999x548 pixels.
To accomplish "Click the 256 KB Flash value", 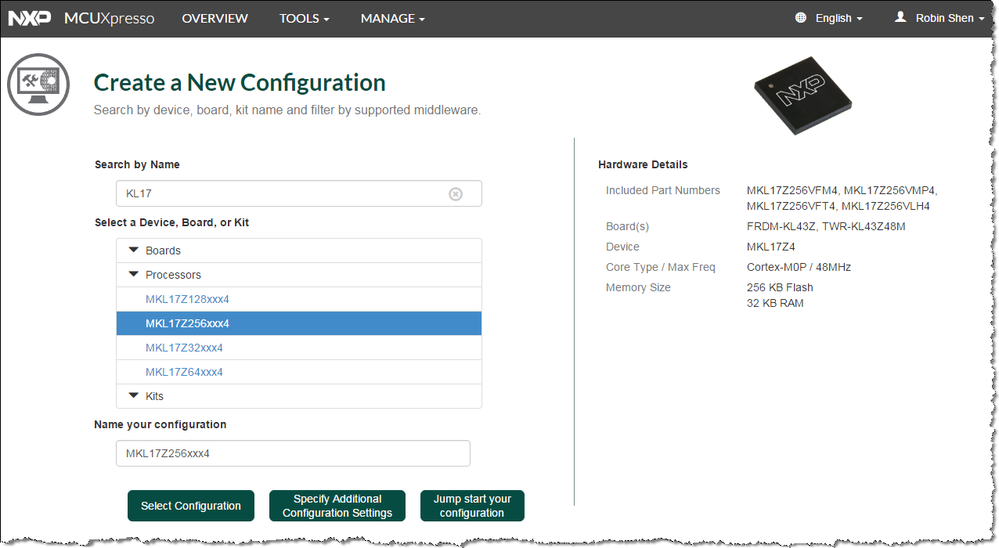I will (780, 287).
